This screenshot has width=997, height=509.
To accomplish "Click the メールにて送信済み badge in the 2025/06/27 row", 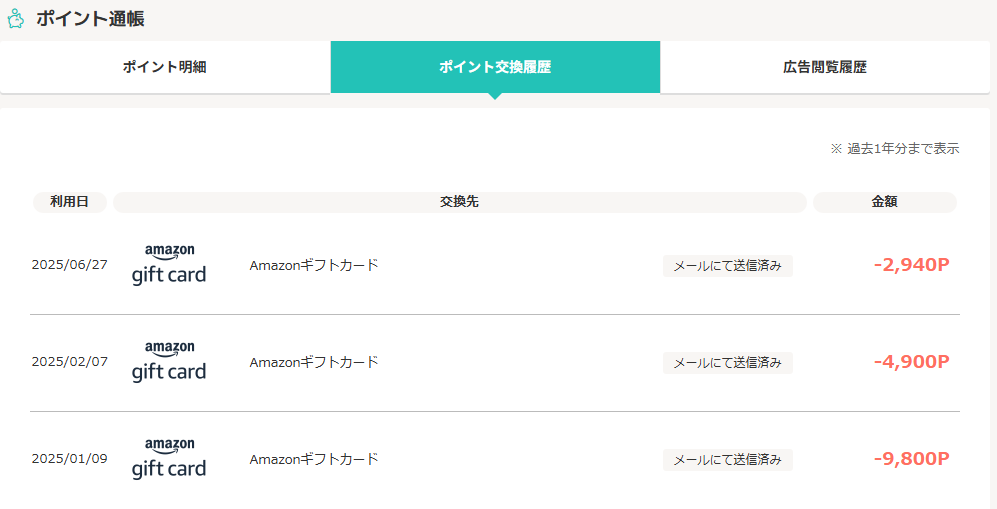I will coord(727,266).
